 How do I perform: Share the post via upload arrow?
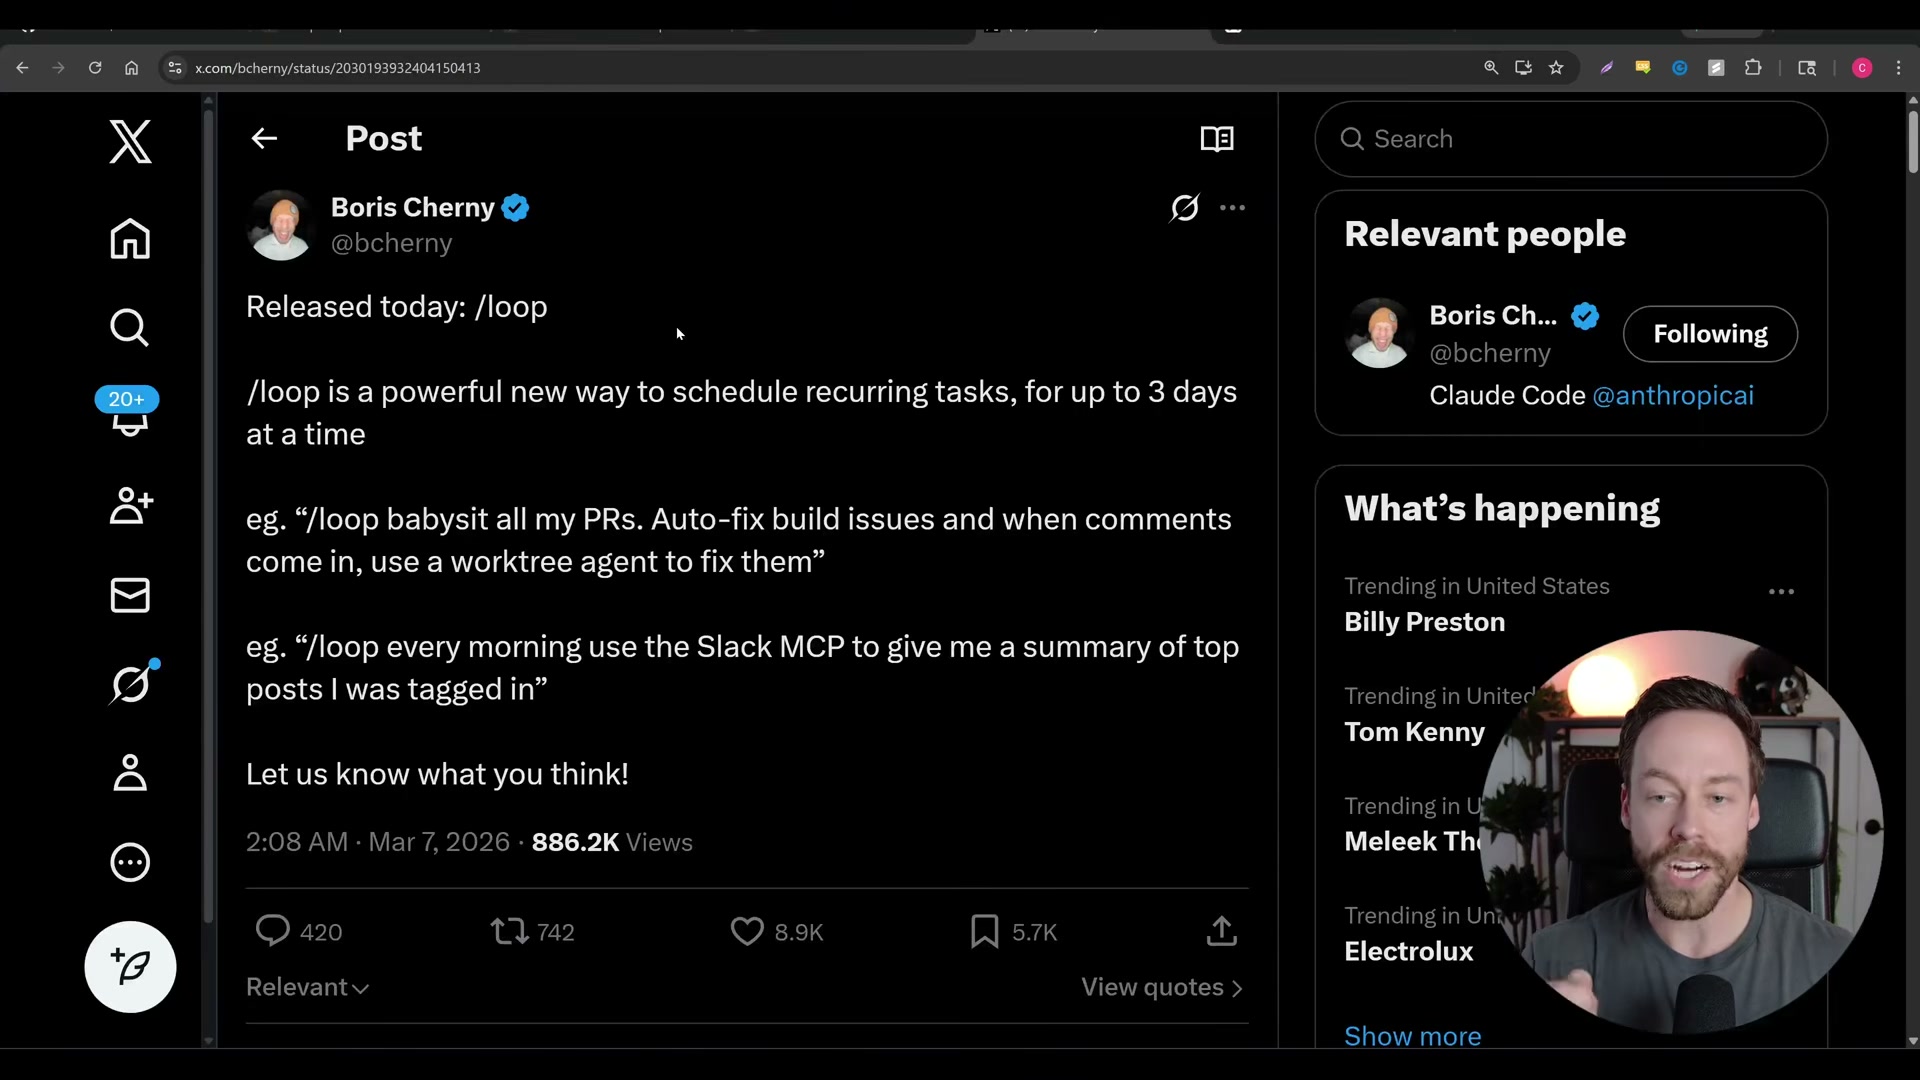[x=1221, y=931]
